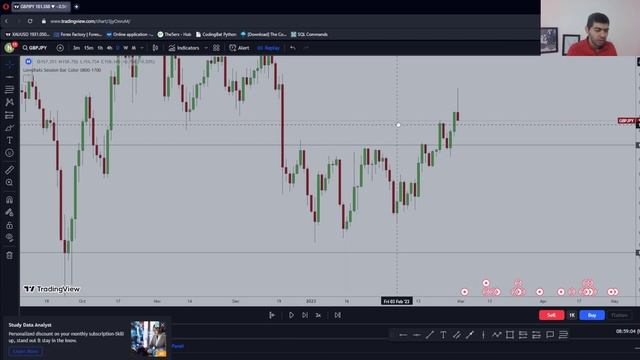
Task: Open indicator templates grid
Action: point(216,48)
